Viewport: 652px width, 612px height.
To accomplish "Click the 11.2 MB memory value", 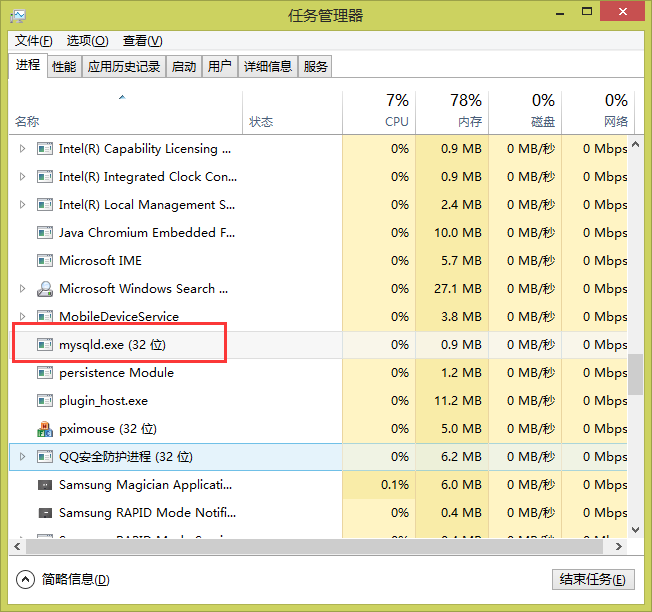I will pyautogui.click(x=458, y=401).
